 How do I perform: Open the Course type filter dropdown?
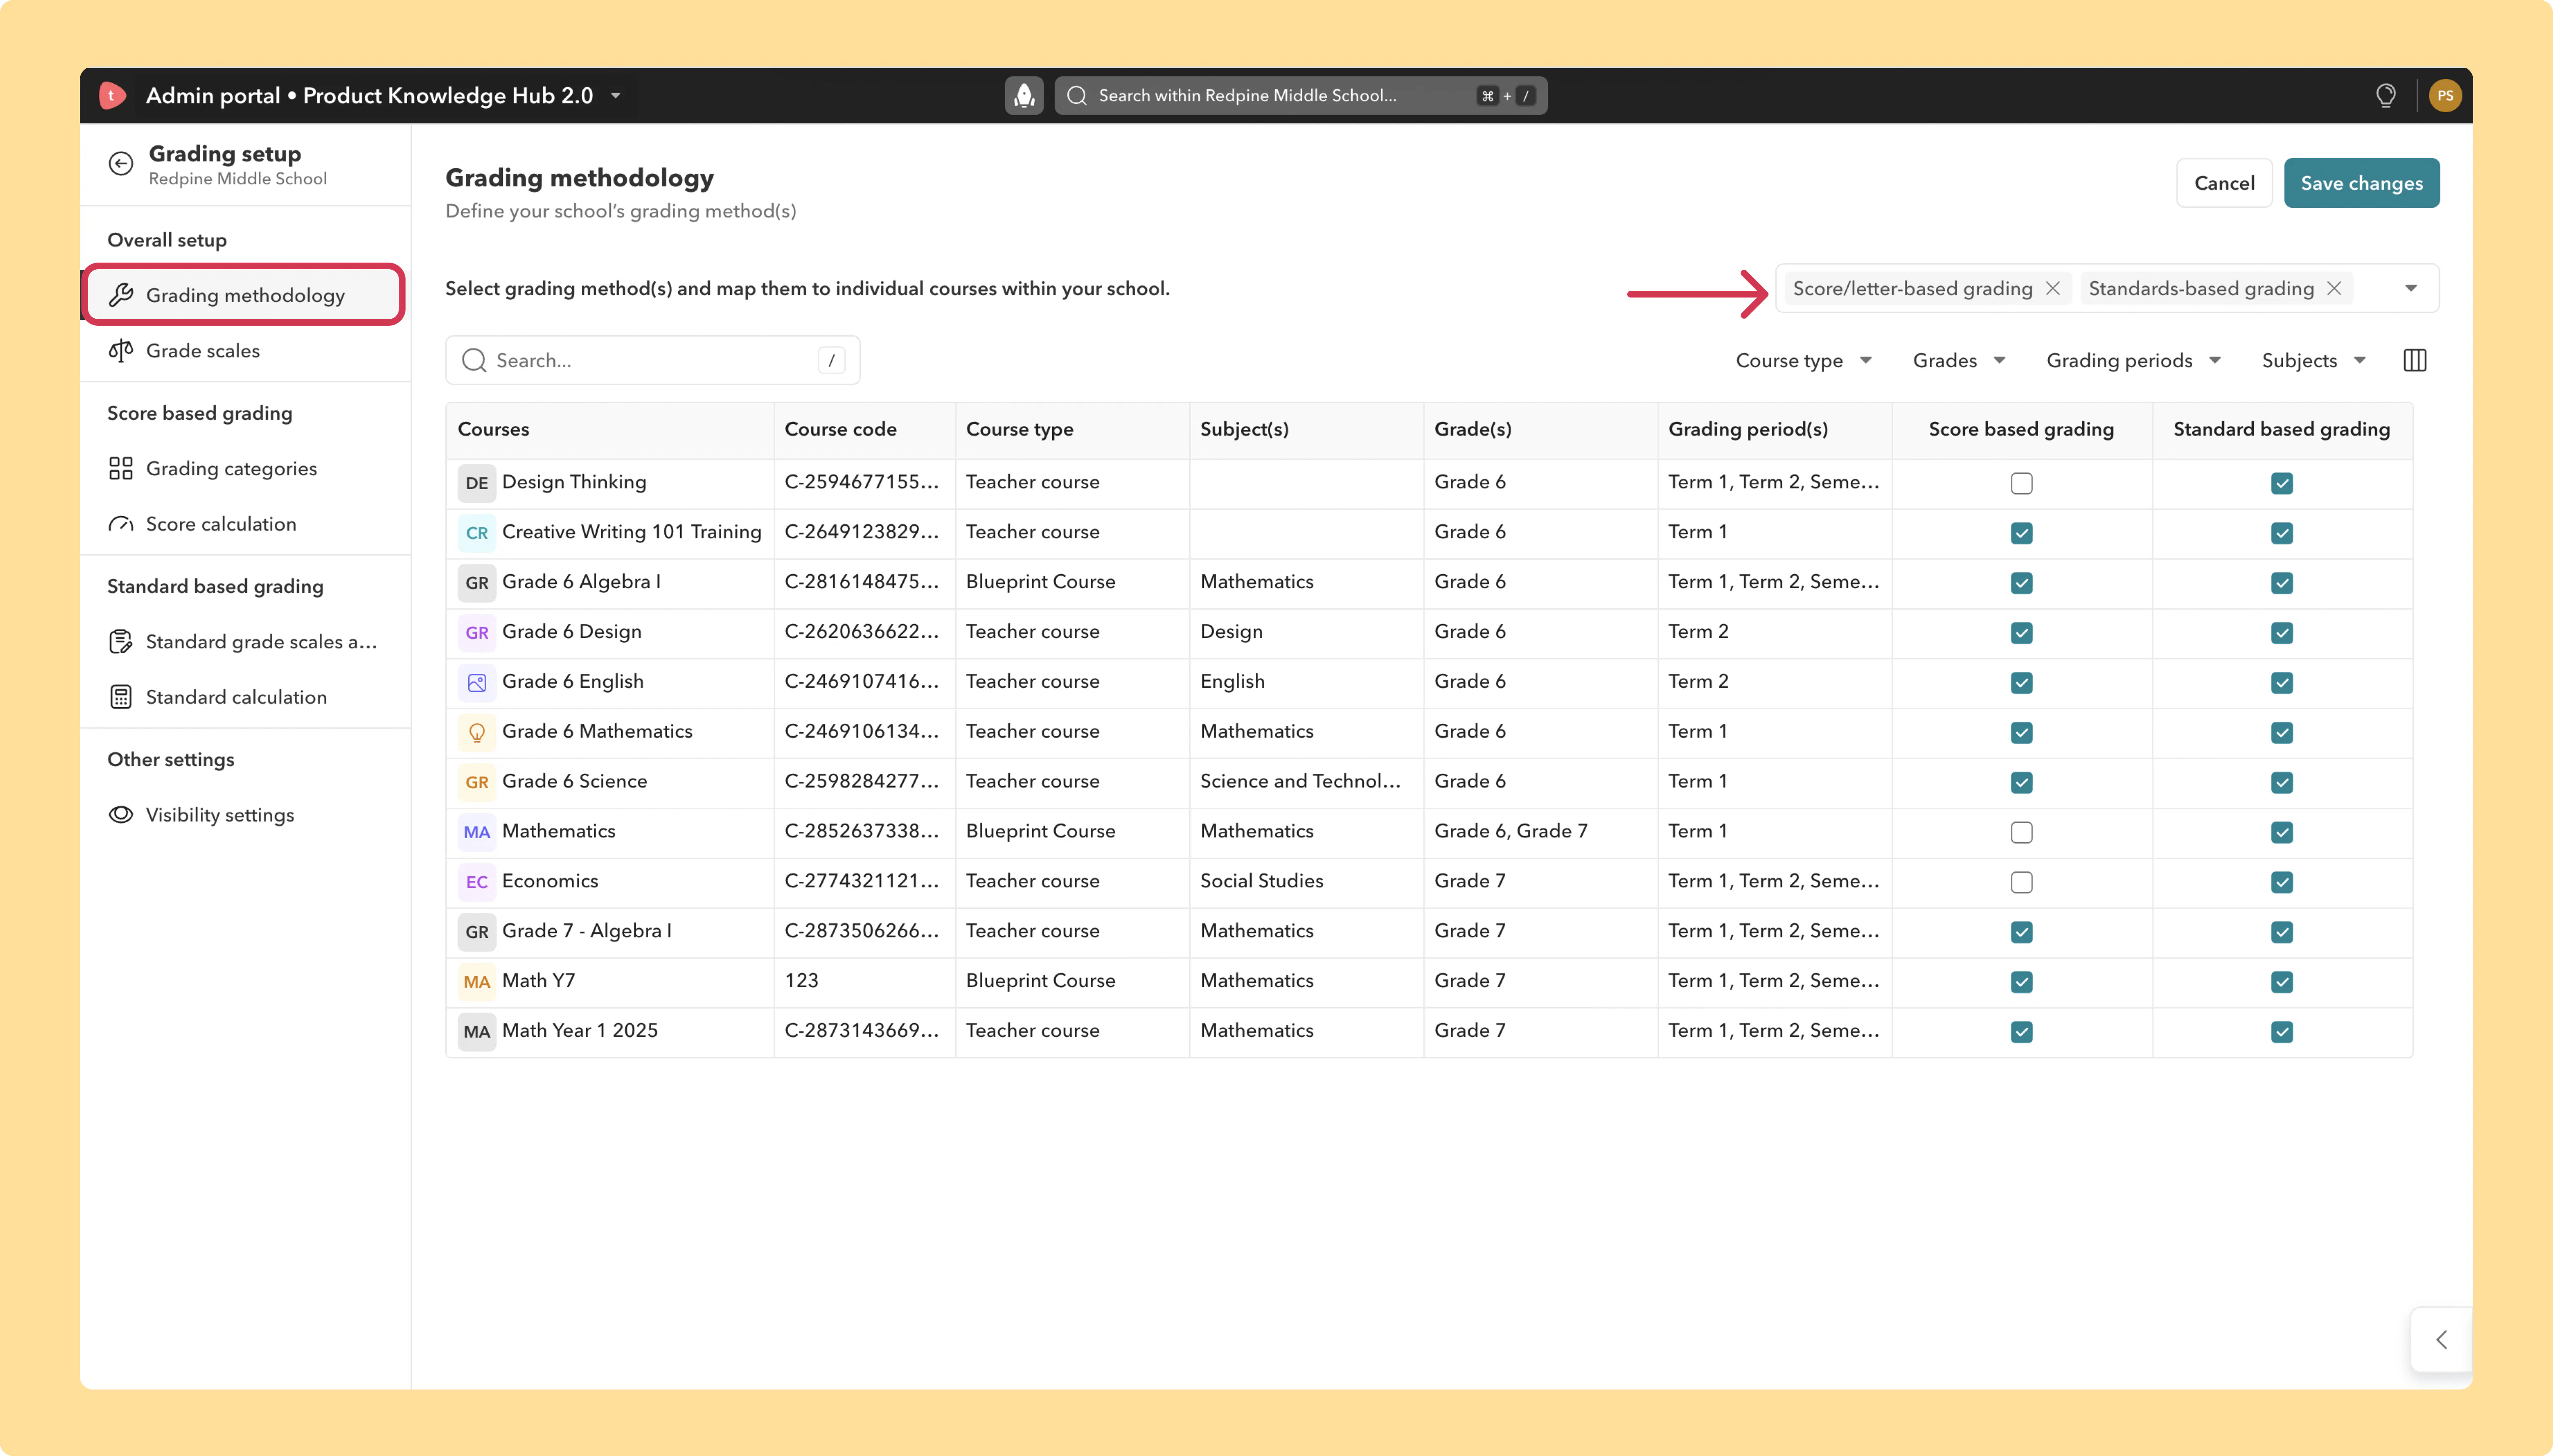(1804, 360)
